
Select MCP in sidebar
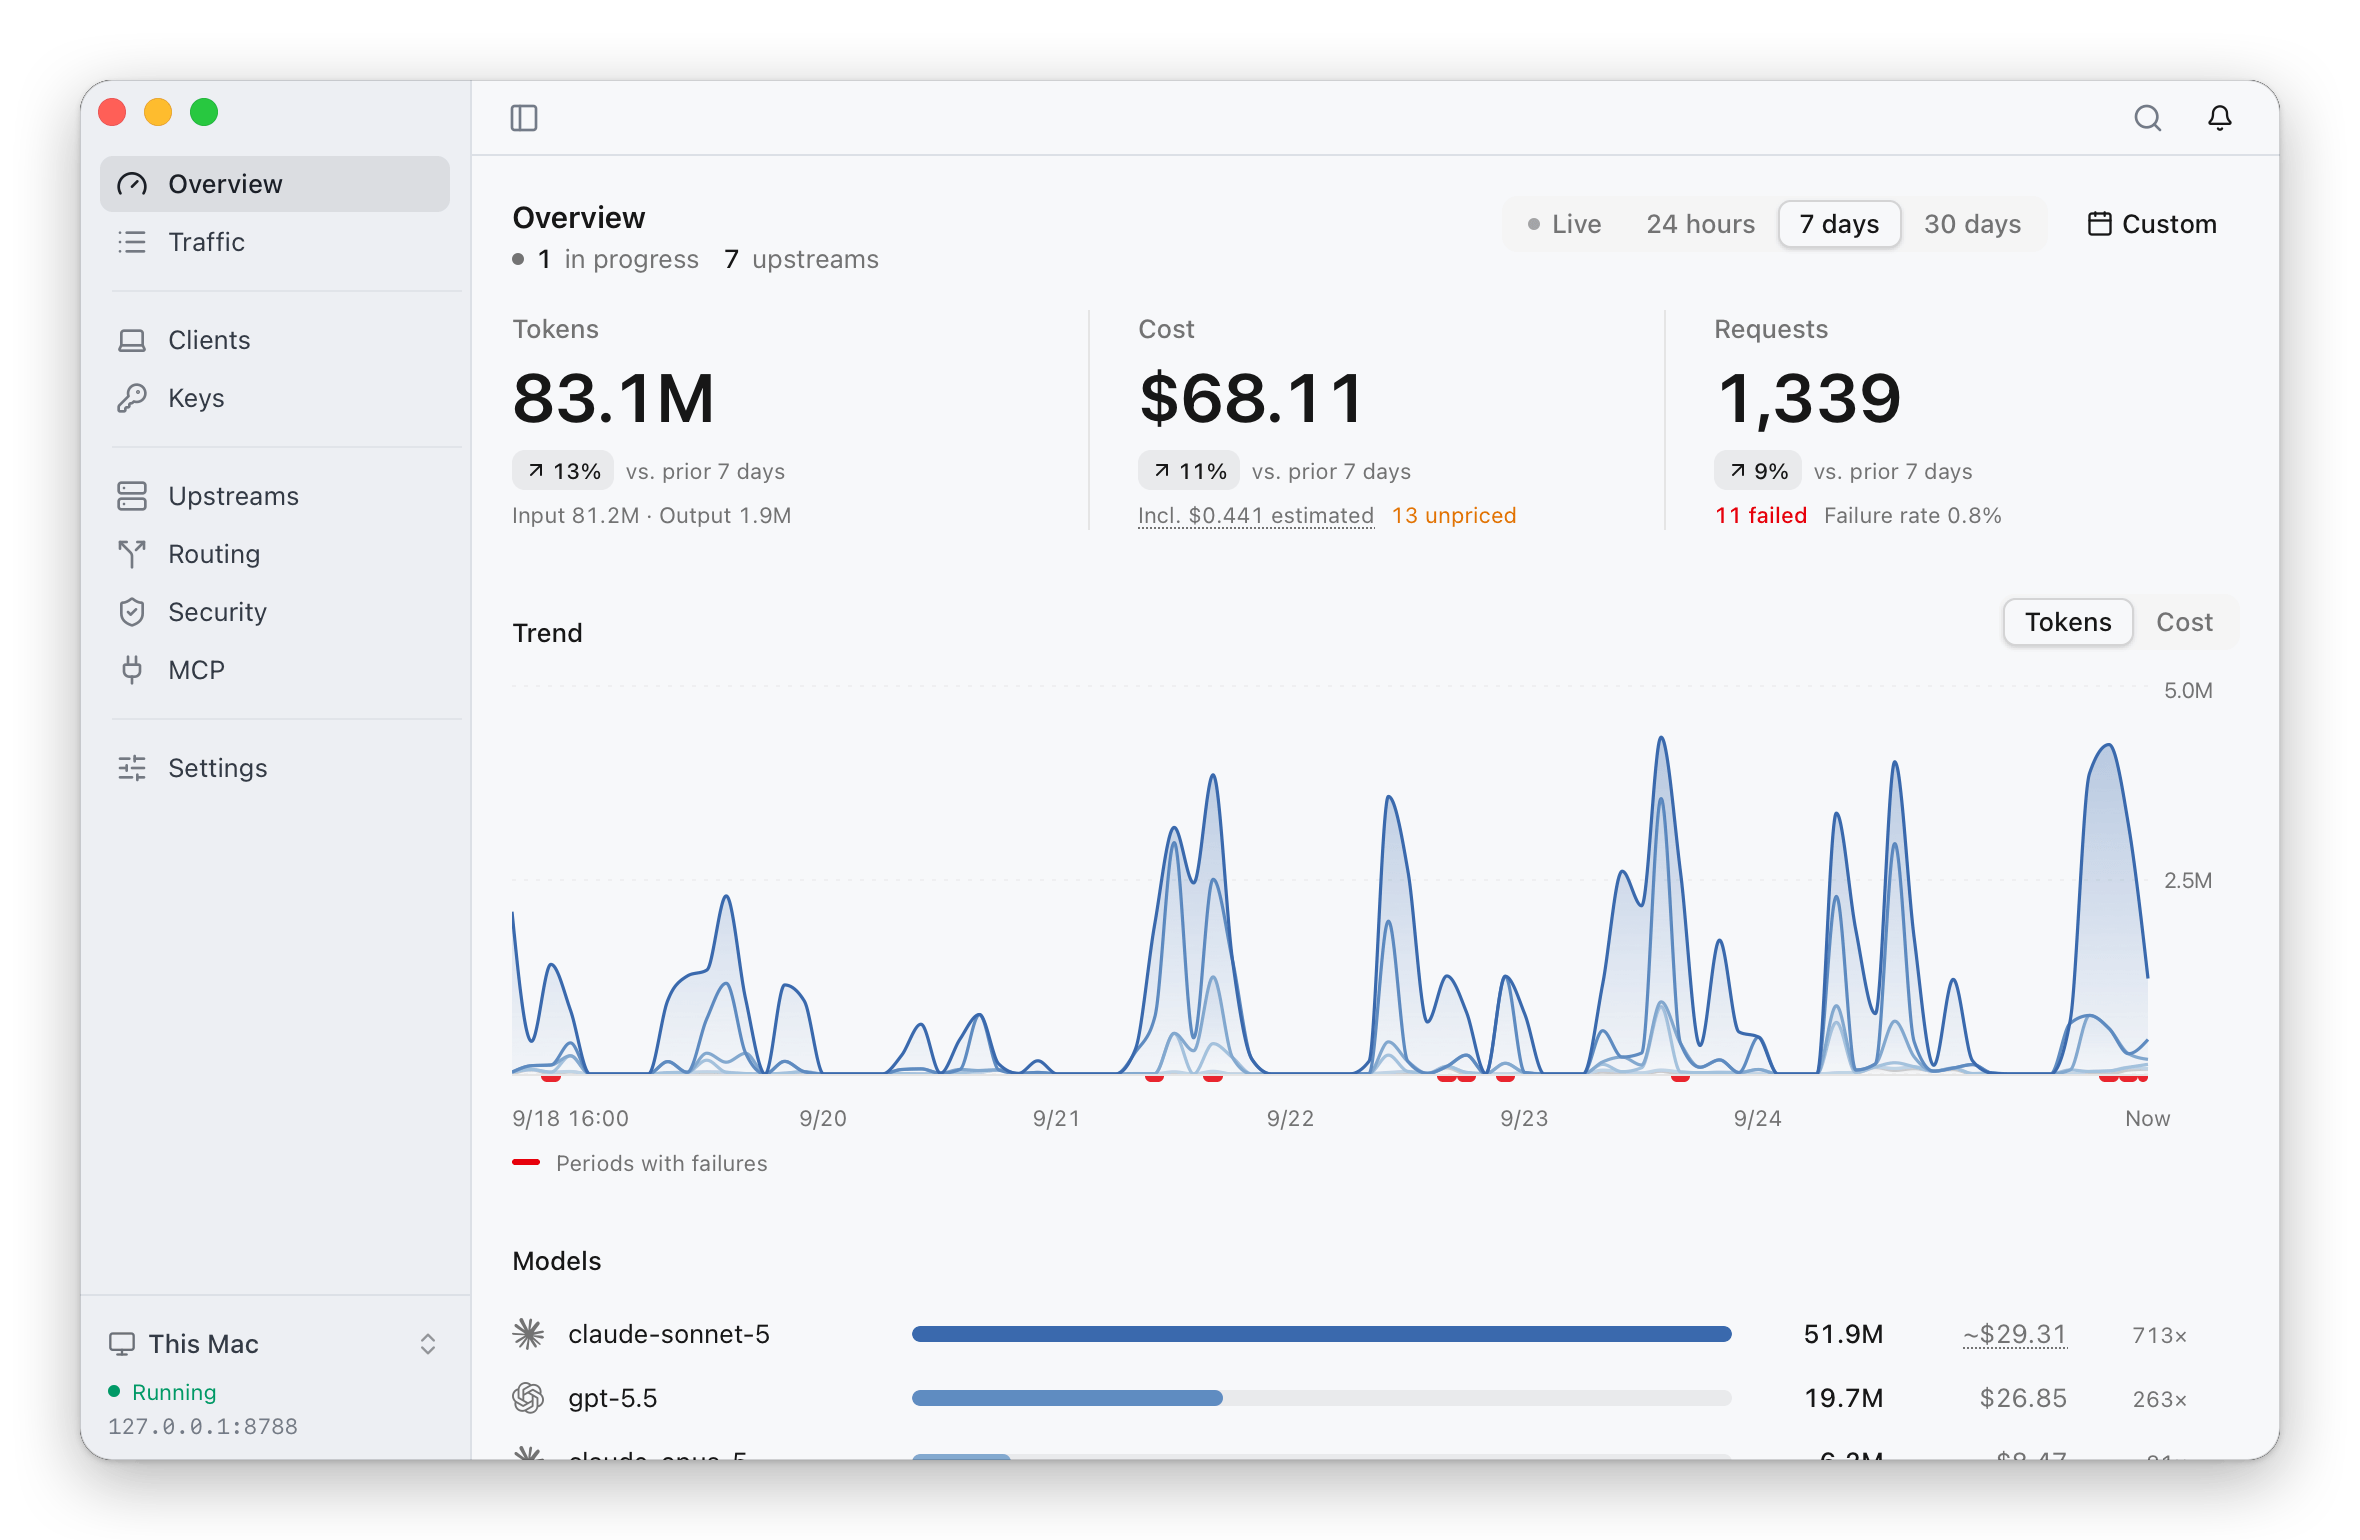click(275, 670)
